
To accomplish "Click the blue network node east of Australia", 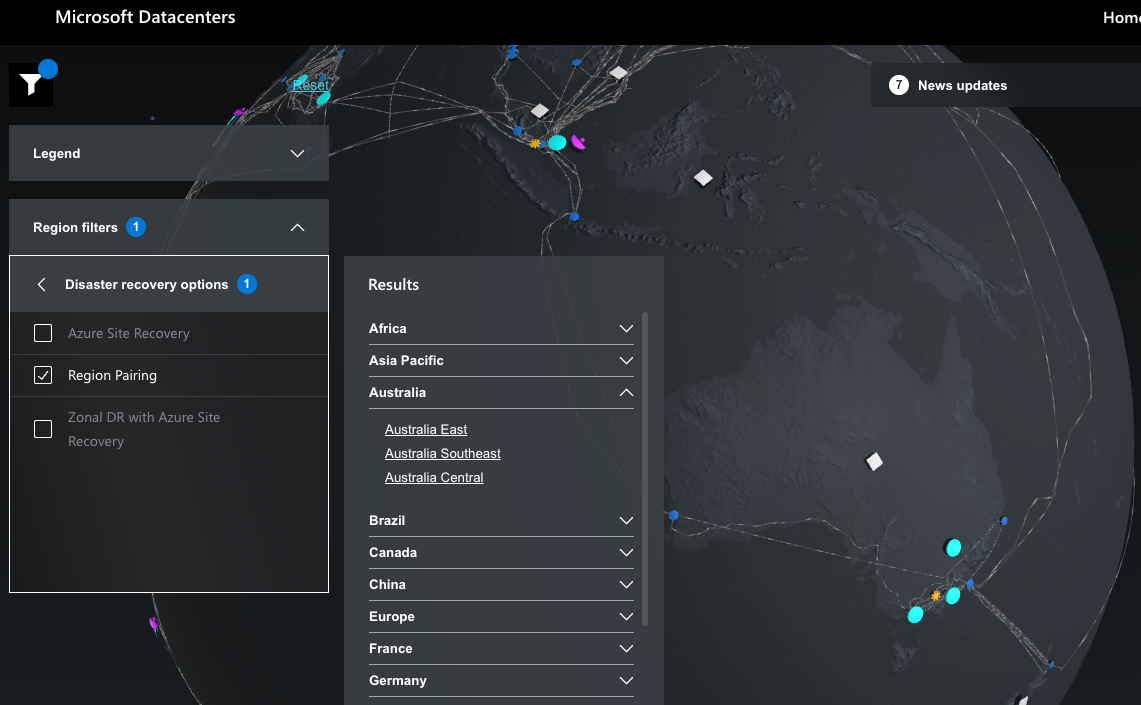I will (1003, 520).
